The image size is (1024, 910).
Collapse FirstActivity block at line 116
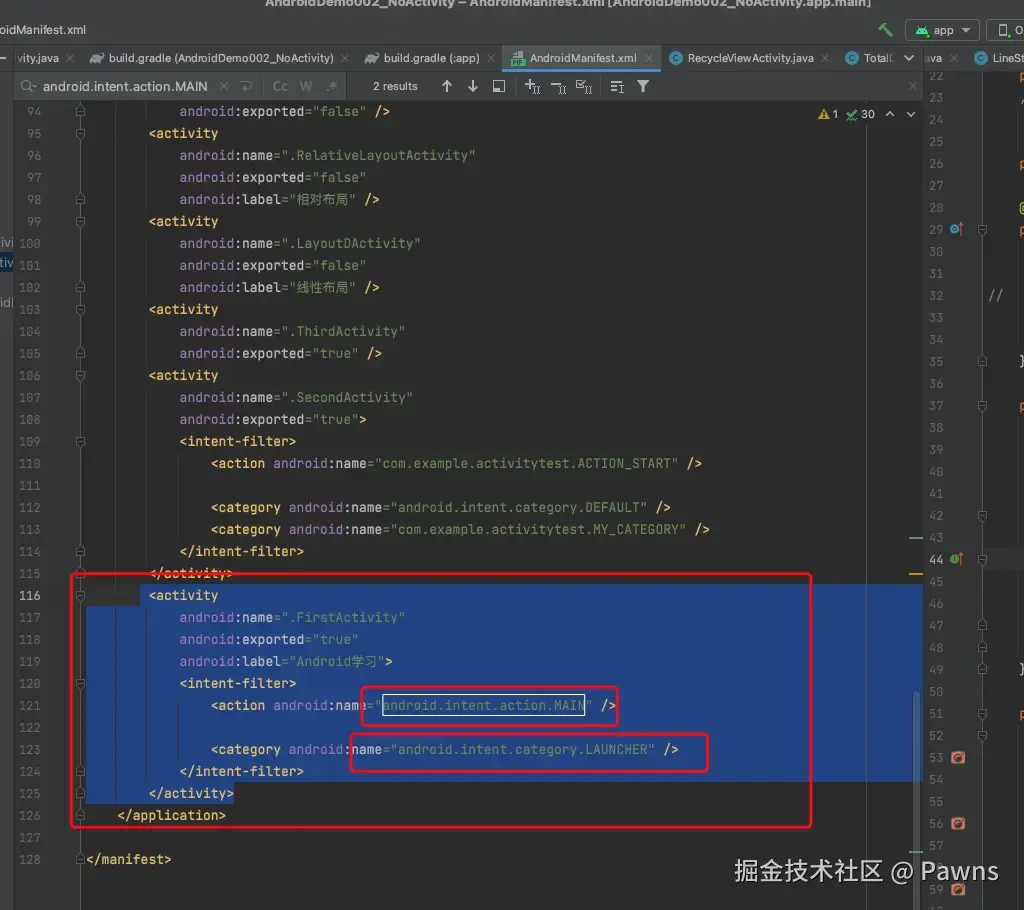(x=80, y=595)
